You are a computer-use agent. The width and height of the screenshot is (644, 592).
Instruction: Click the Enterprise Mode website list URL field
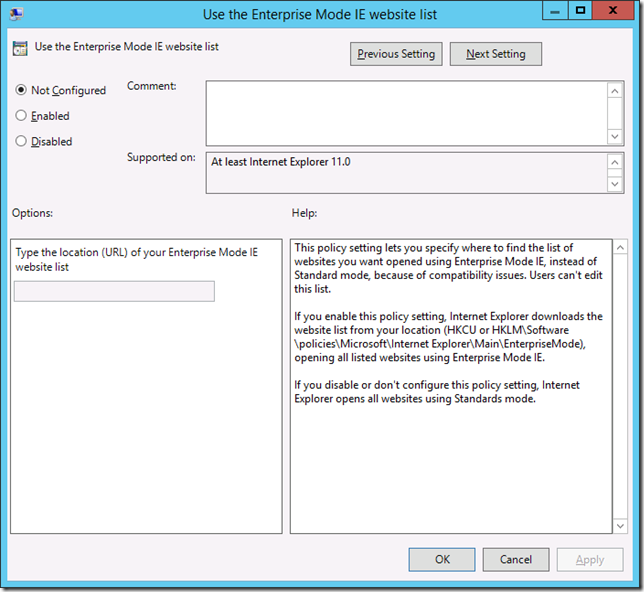pyautogui.click(x=114, y=291)
